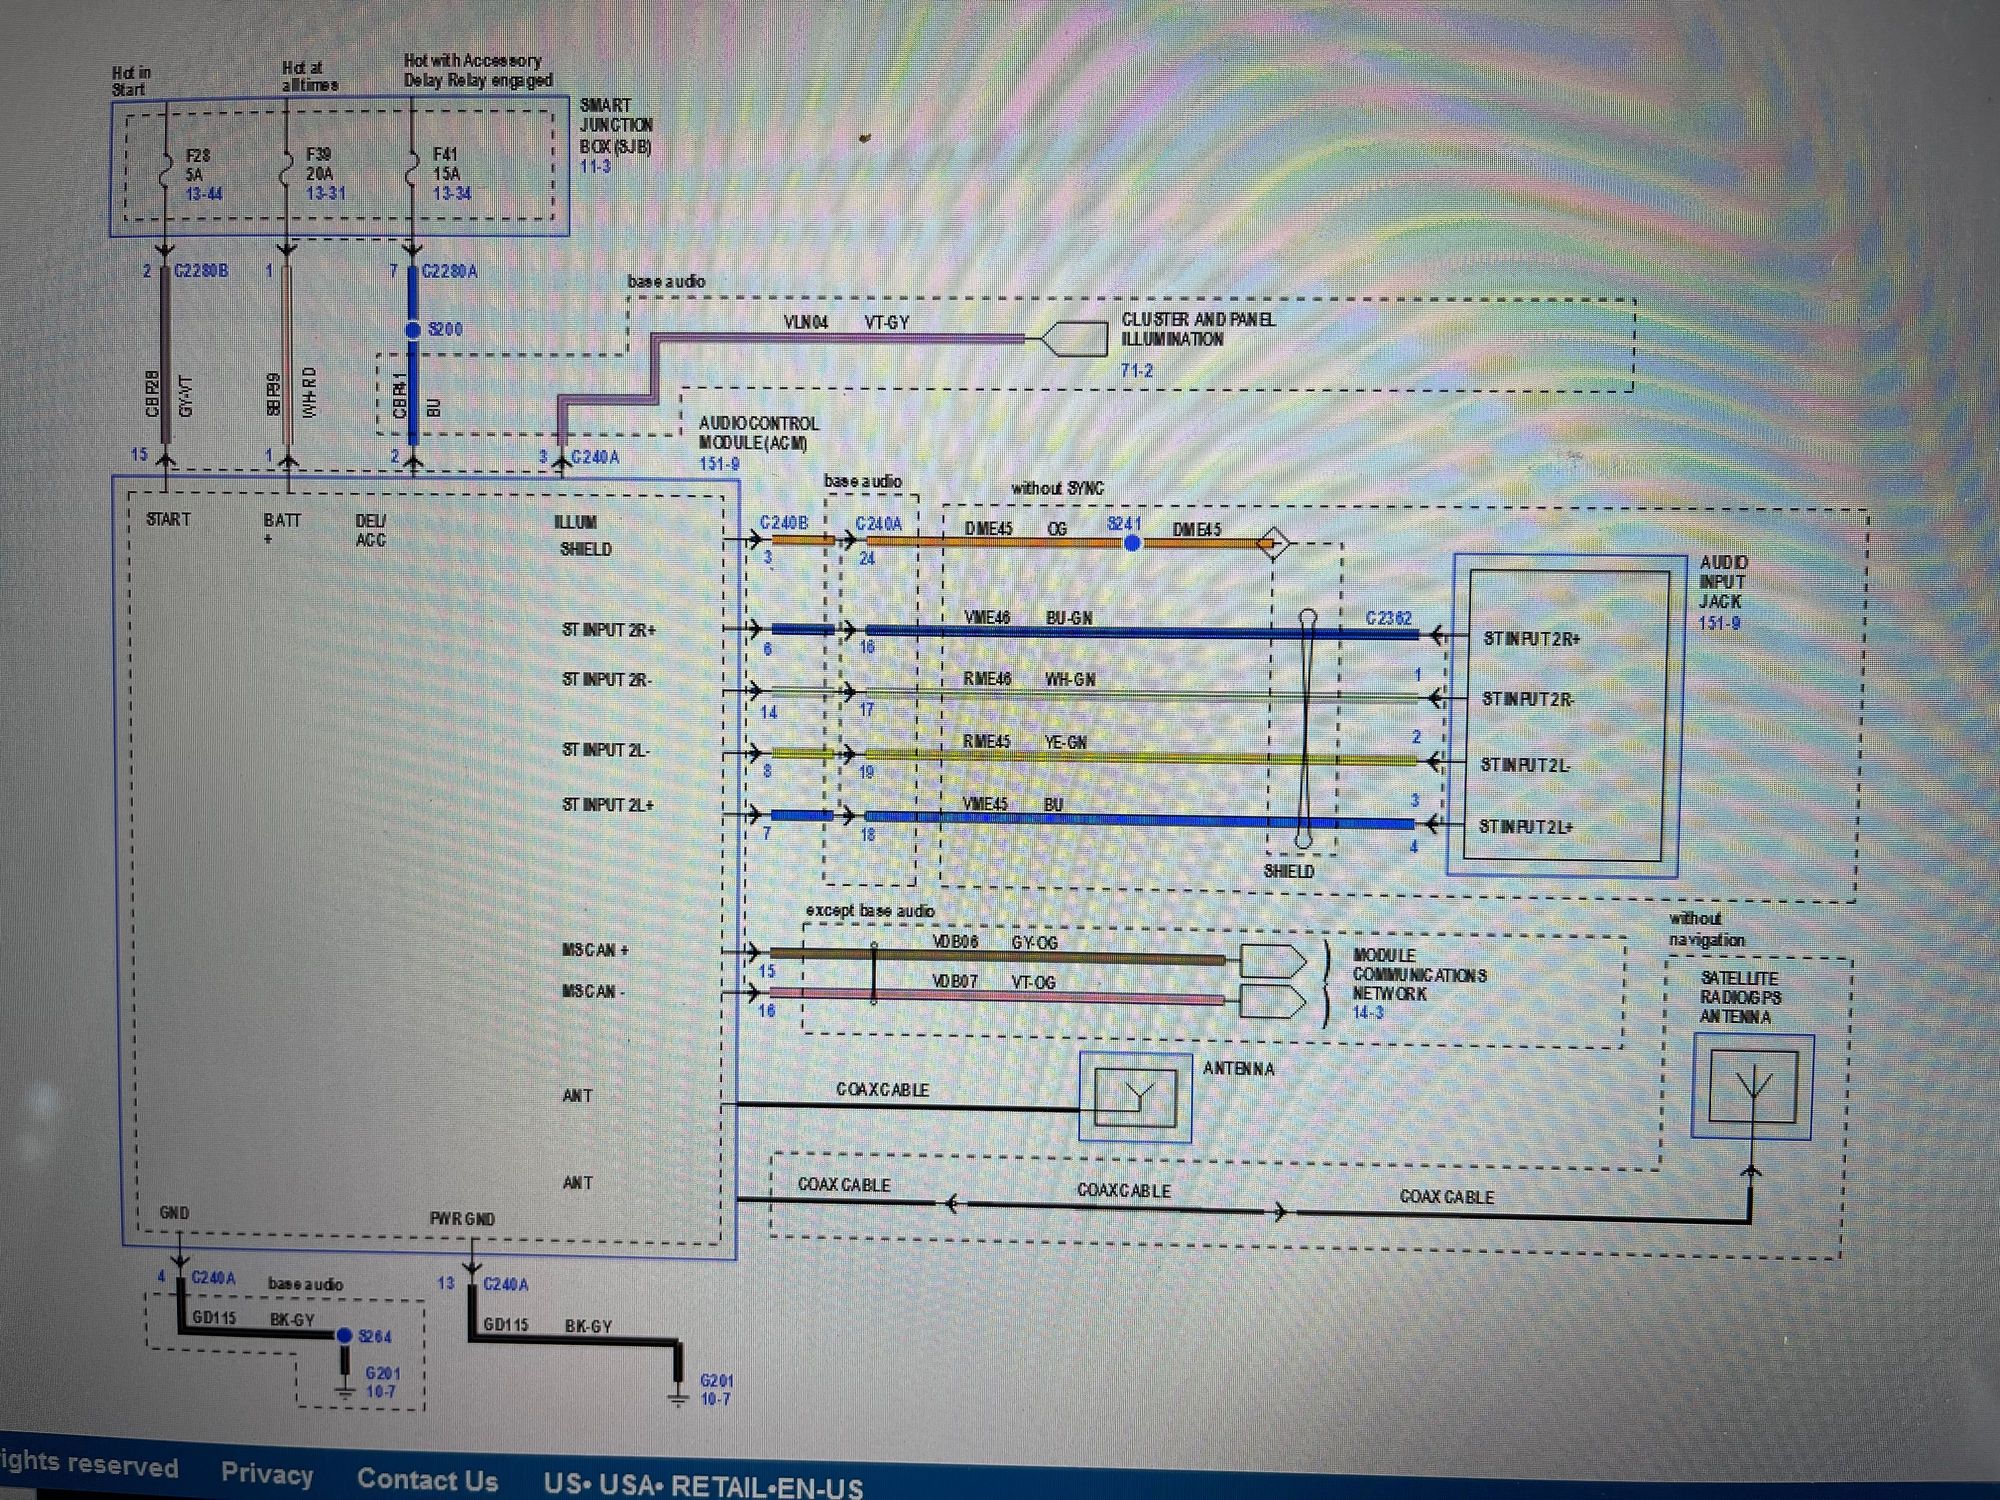Click the S241 splice dot
Screen dimensions: 2000x1500
pyautogui.click(x=1132, y=543)
